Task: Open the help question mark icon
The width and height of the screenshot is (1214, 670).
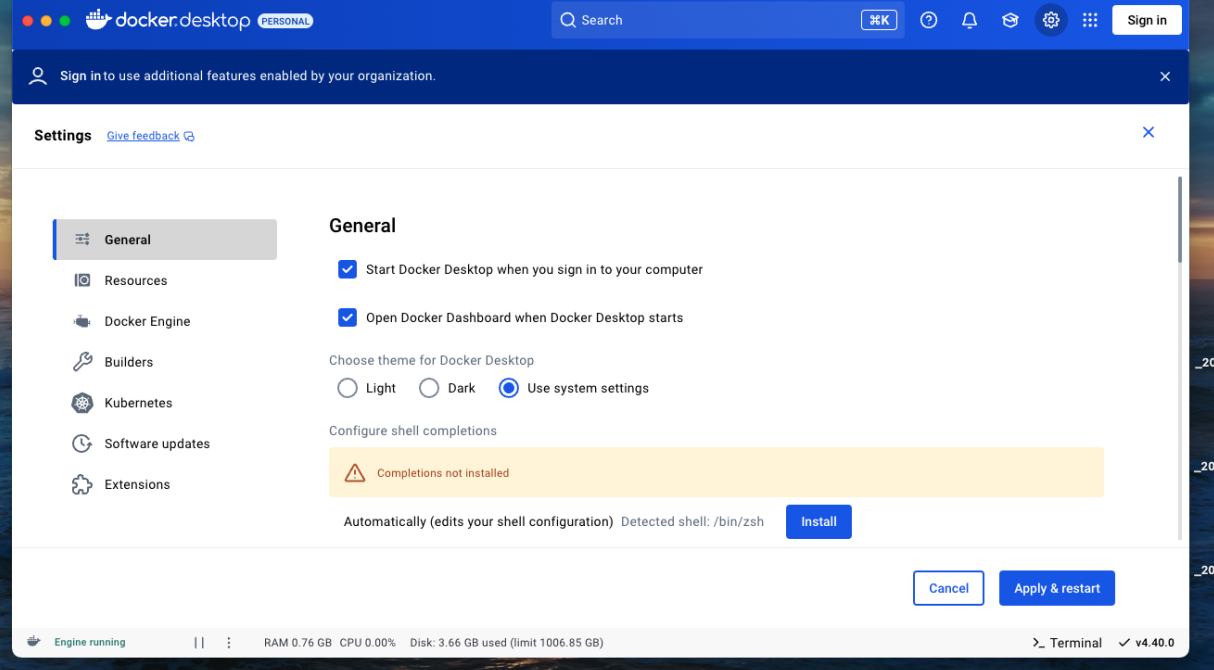Action: tap(929, 20)
